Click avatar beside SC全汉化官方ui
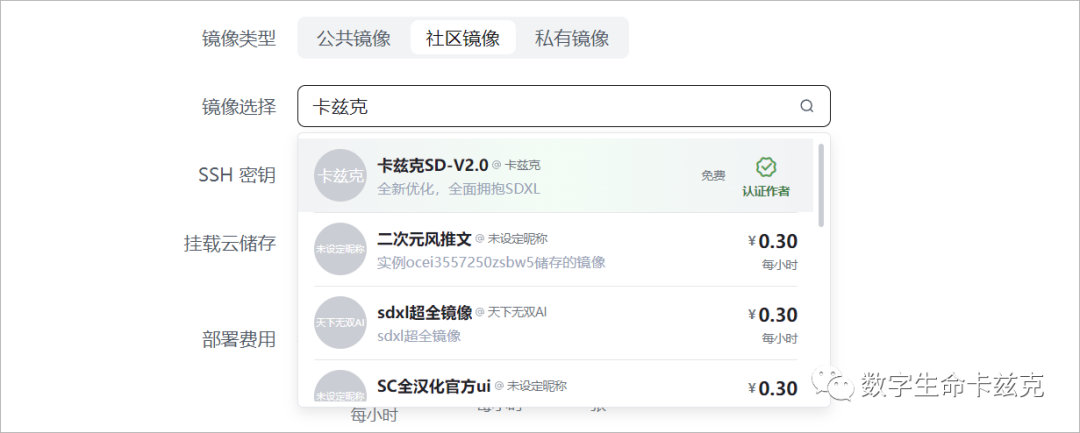The image size is (1080, 433). (340, 388)
